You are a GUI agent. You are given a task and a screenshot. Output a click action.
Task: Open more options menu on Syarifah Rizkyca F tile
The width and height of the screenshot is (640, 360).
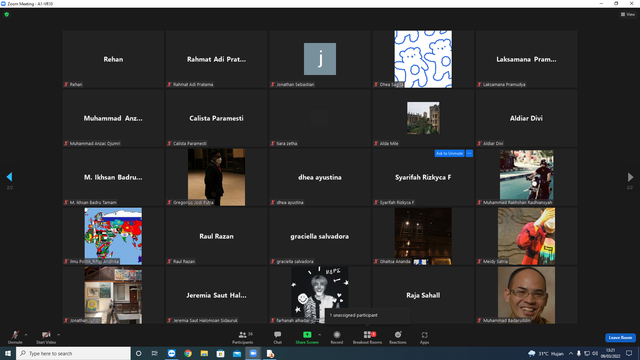tap(469, 153)
